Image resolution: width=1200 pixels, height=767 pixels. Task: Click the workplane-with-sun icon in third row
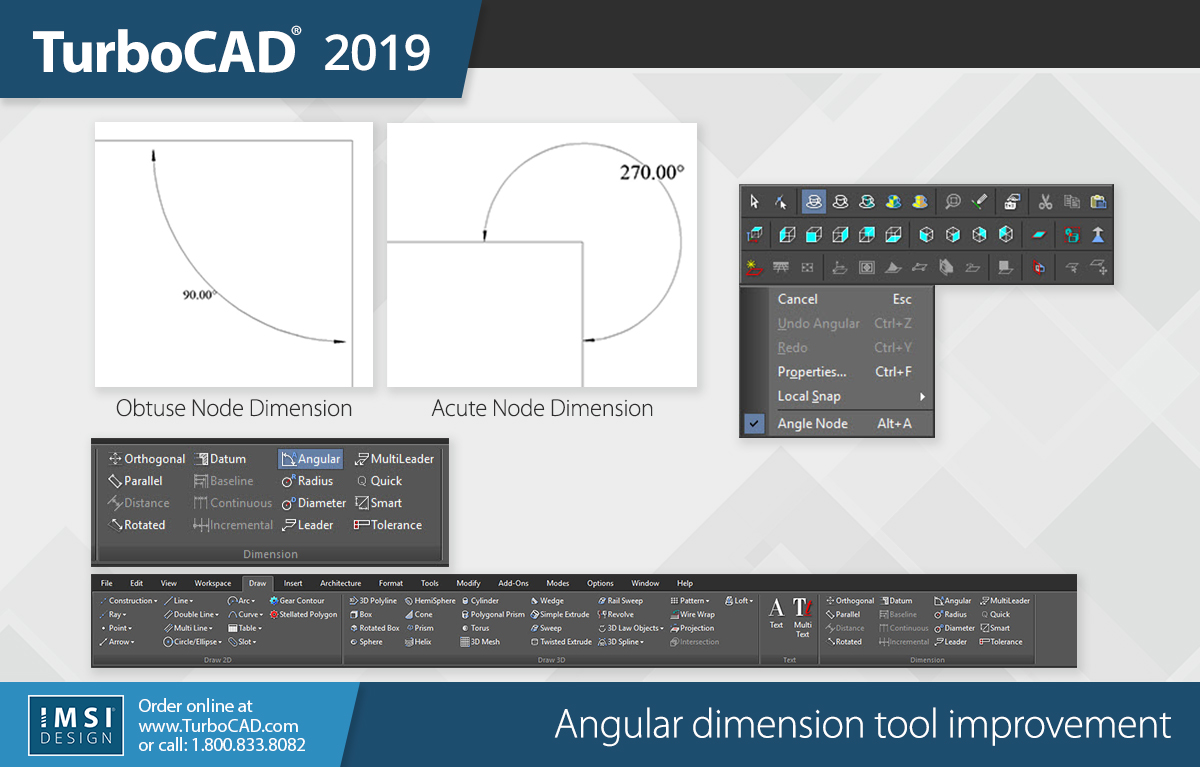(x=755, y=267)
